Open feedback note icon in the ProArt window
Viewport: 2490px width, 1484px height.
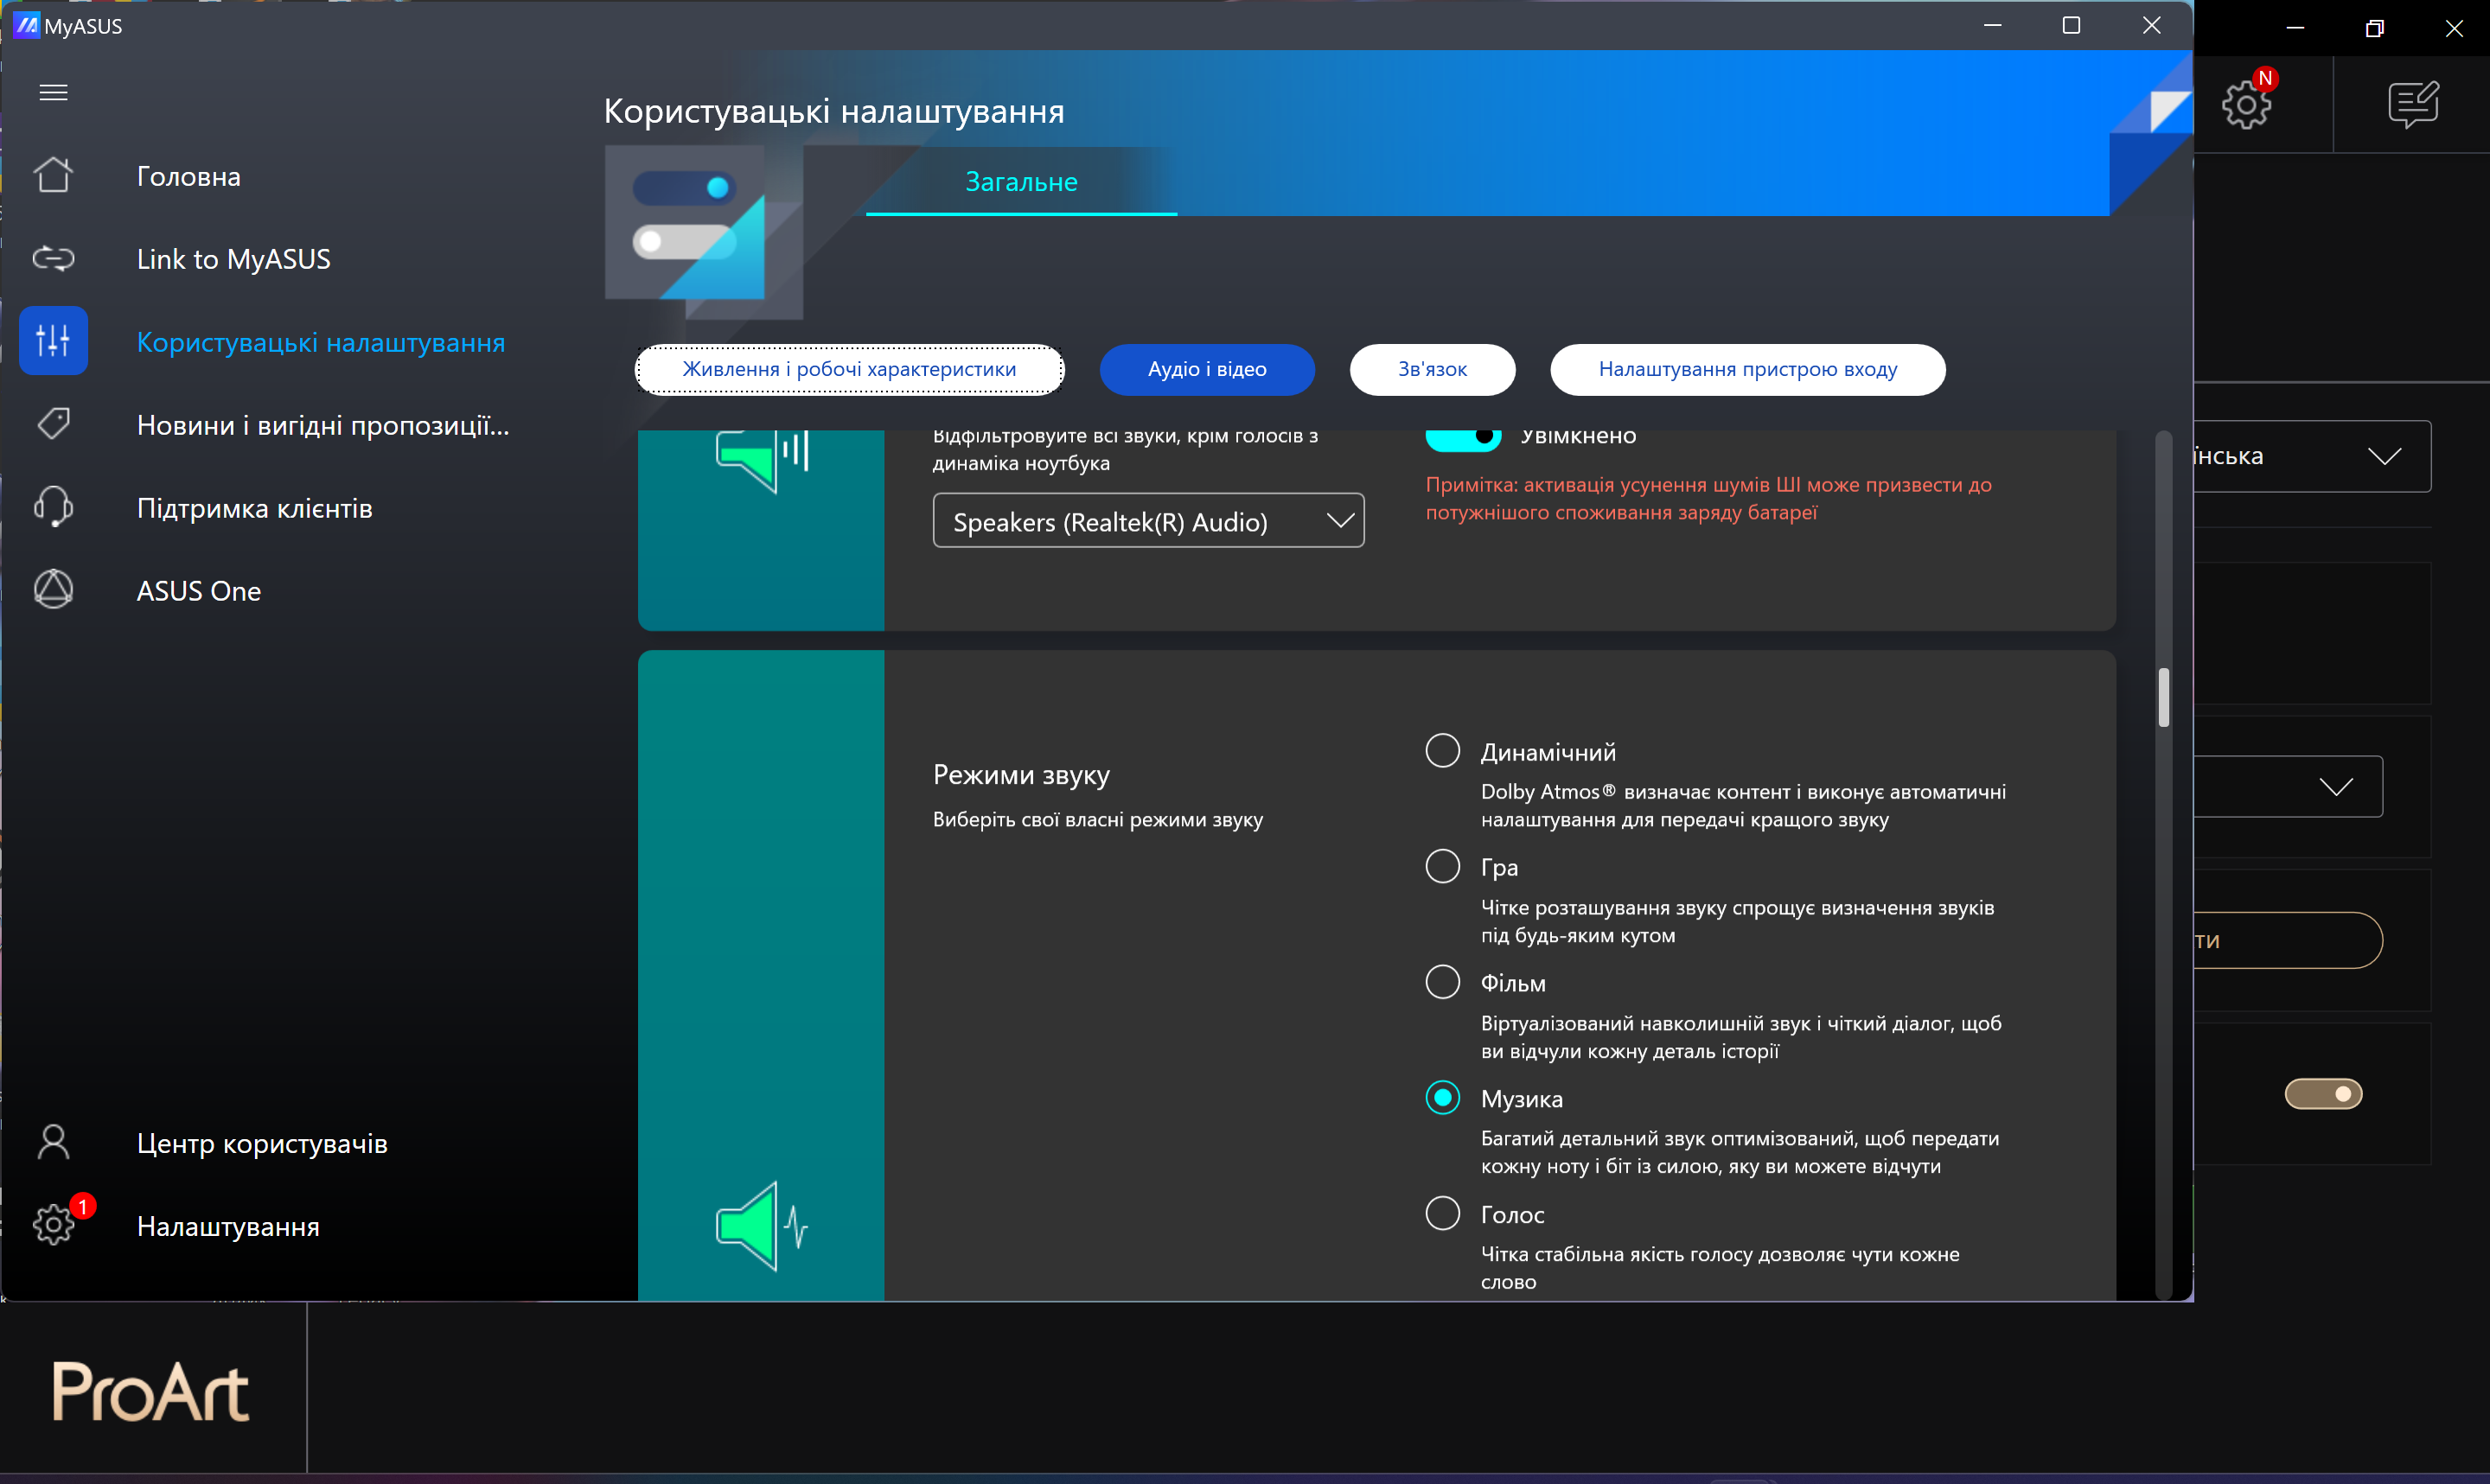(2412, 104)
